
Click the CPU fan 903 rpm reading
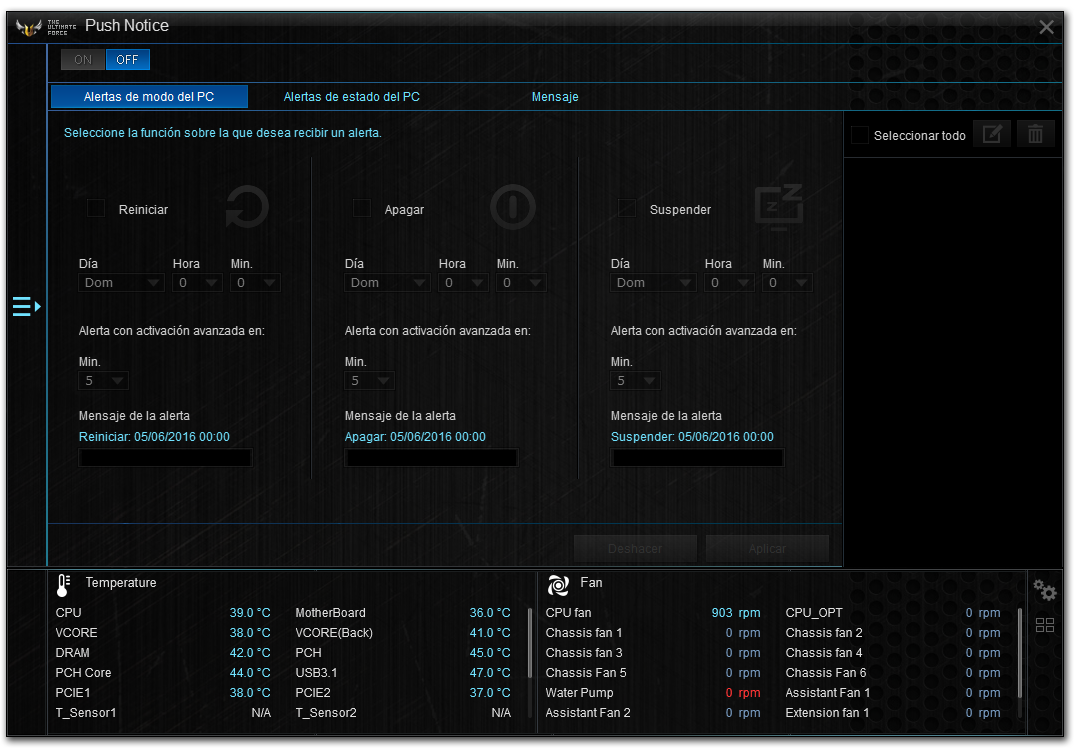click(x=736, y=613)
